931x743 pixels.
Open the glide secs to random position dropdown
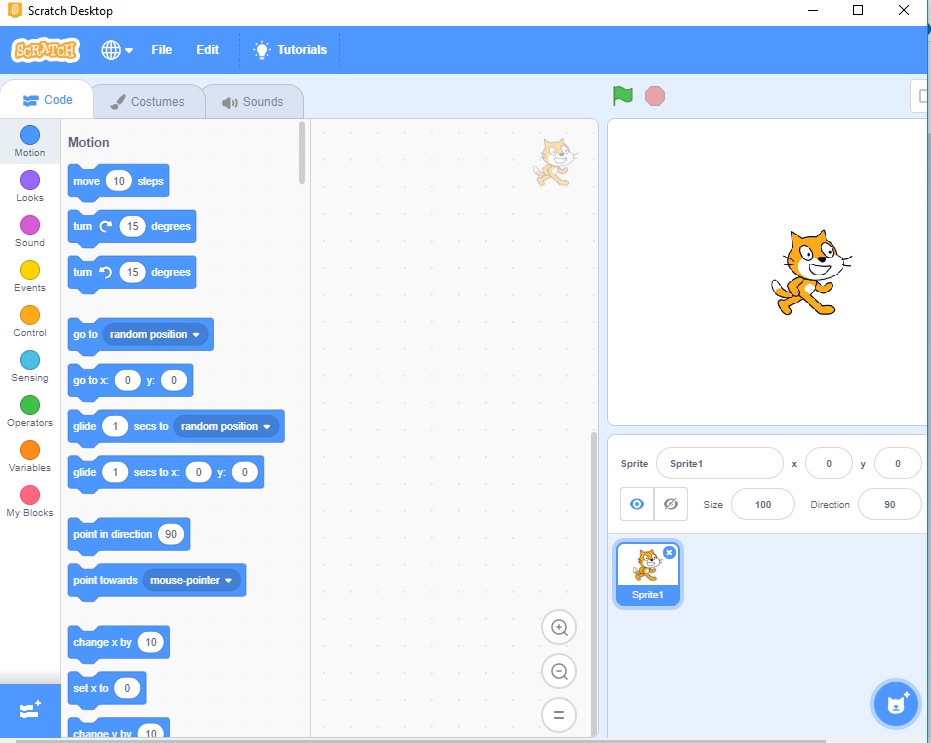pyautogui.click(x=226, y=426)
